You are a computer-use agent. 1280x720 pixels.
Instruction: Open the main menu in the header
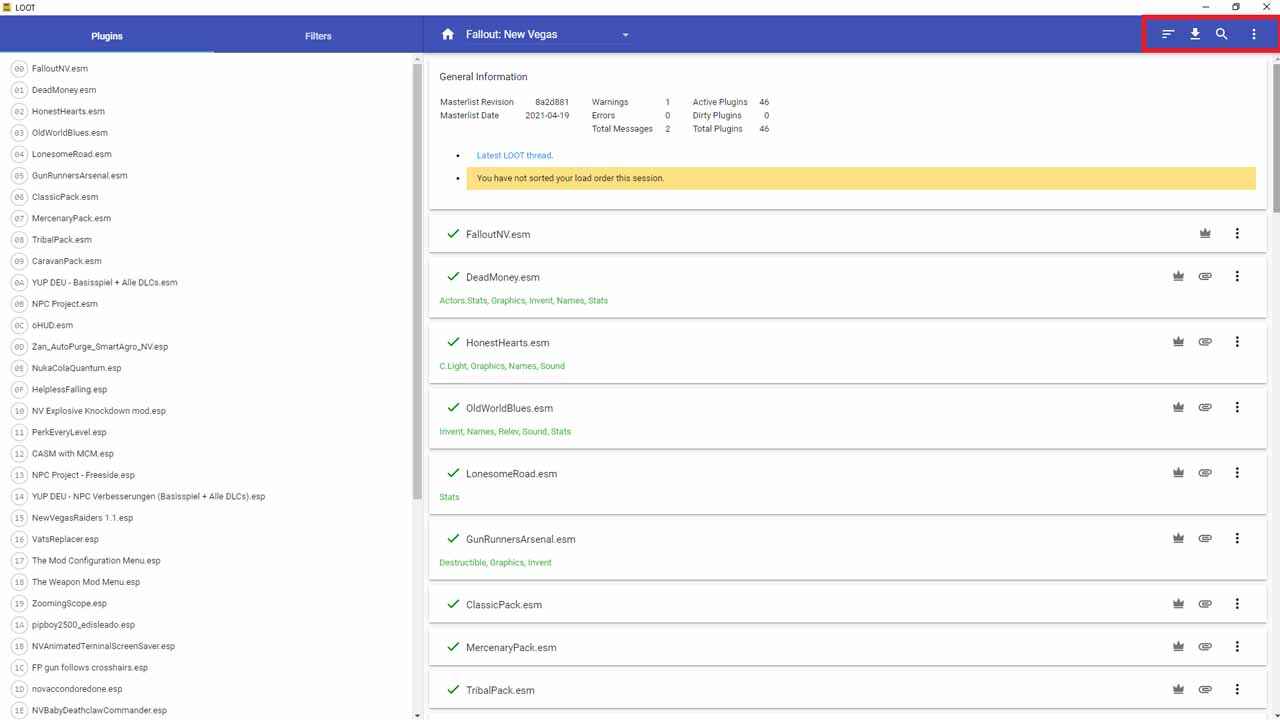tap(1254, 34)
